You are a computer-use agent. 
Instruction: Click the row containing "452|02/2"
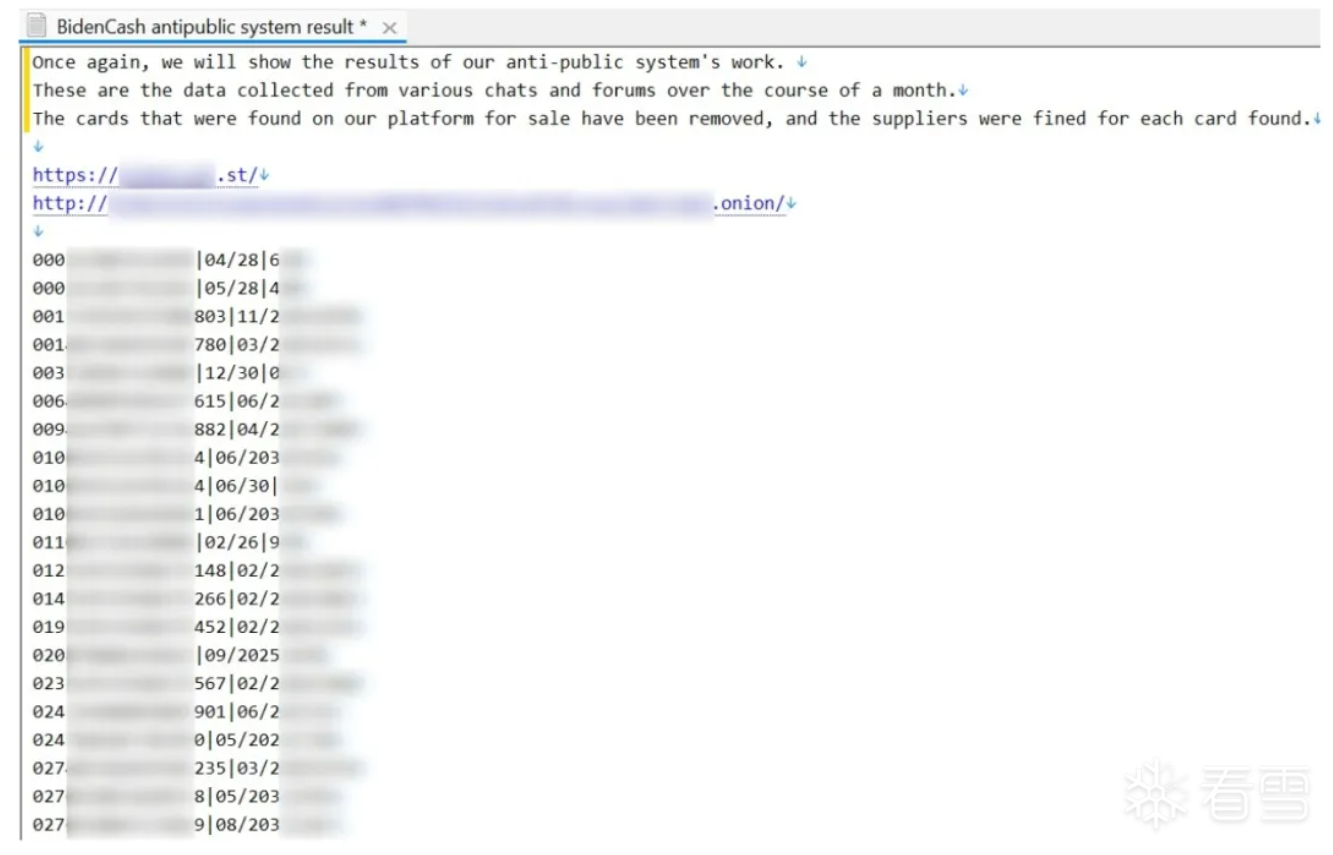197,627
